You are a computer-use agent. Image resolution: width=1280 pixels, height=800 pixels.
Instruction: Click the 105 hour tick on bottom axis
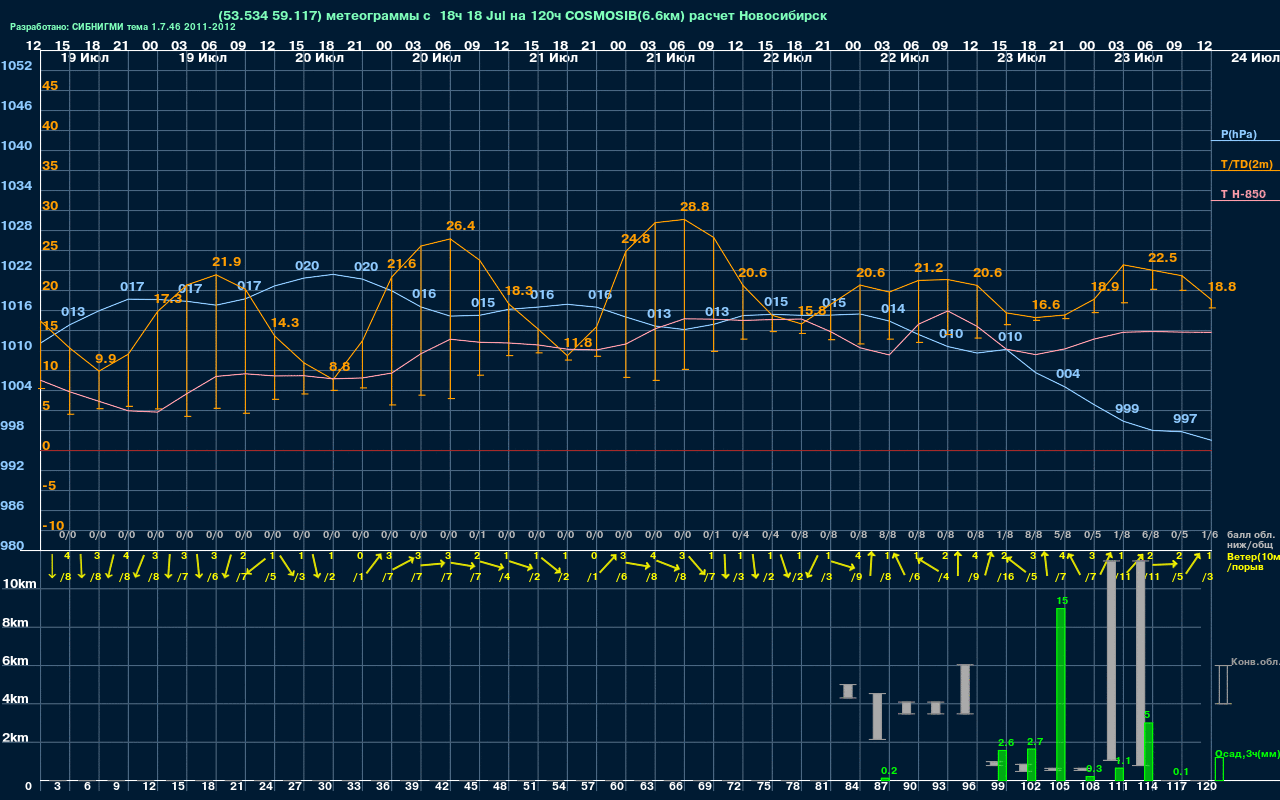click(1061, 787)
